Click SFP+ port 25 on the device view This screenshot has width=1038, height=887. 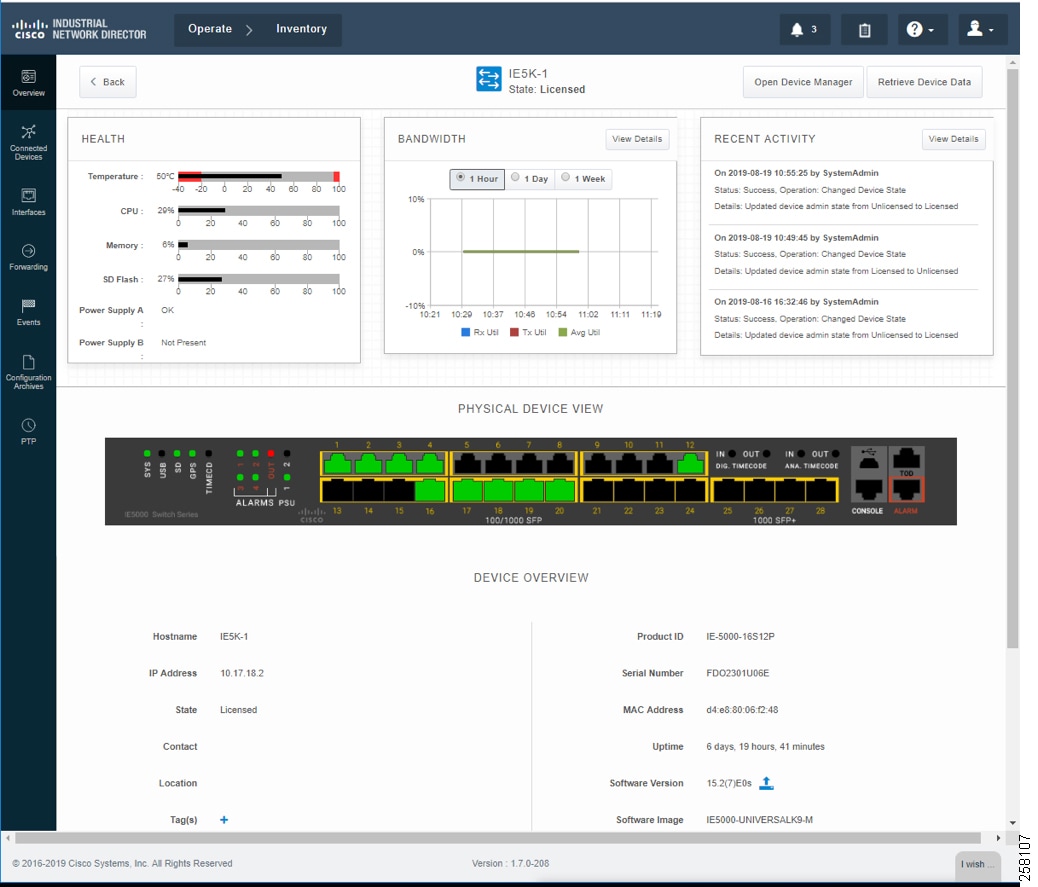click(x=728, y=490)
